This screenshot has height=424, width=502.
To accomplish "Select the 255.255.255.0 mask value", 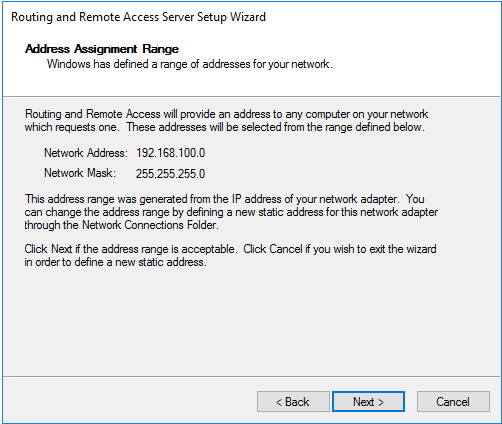I will (170, 174).
